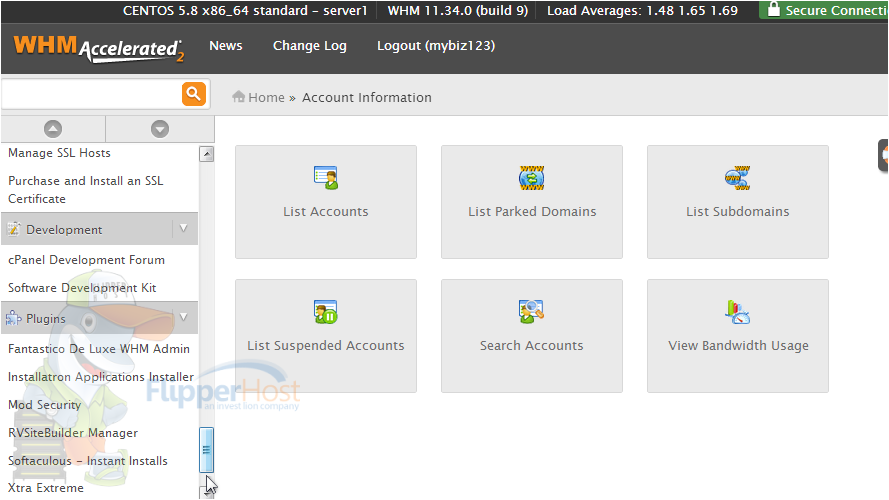Open List Subdomains icon
This screenshot has height=500, width=889.
pyautogui.click(x=738, y=178)
